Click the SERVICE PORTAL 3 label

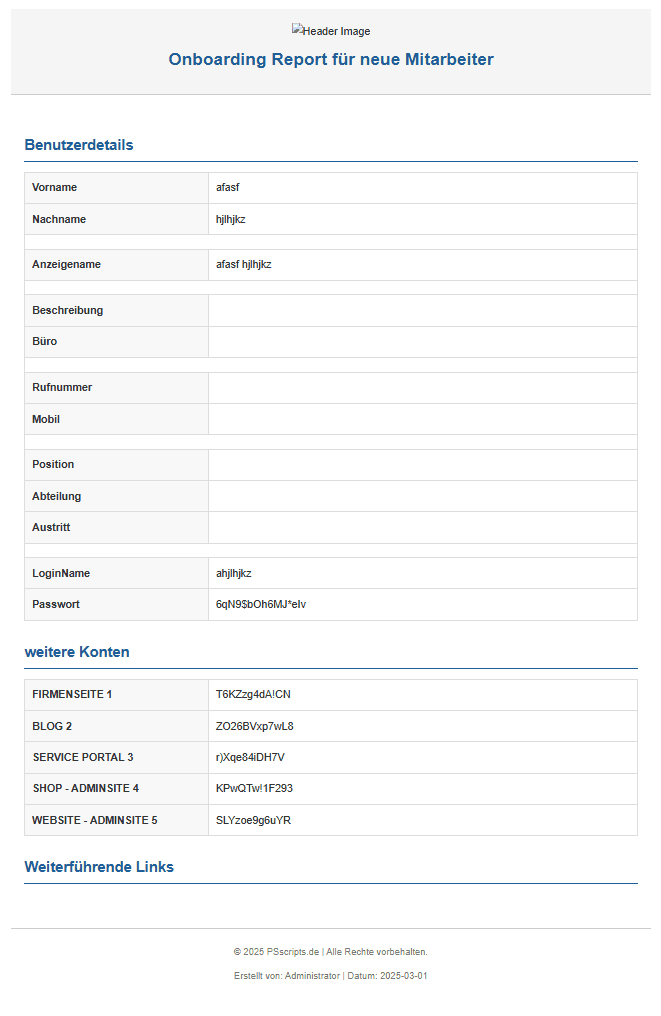(x=83, y=758)
